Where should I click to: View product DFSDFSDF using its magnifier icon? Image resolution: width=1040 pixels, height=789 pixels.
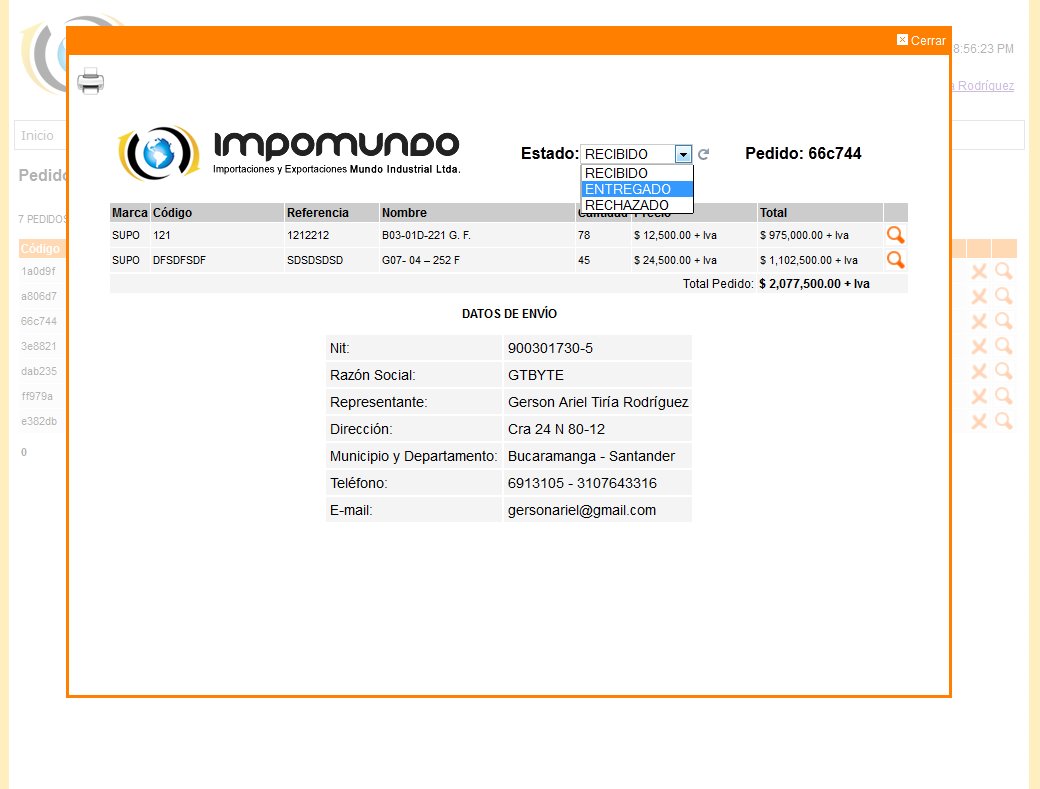[895, 260]
